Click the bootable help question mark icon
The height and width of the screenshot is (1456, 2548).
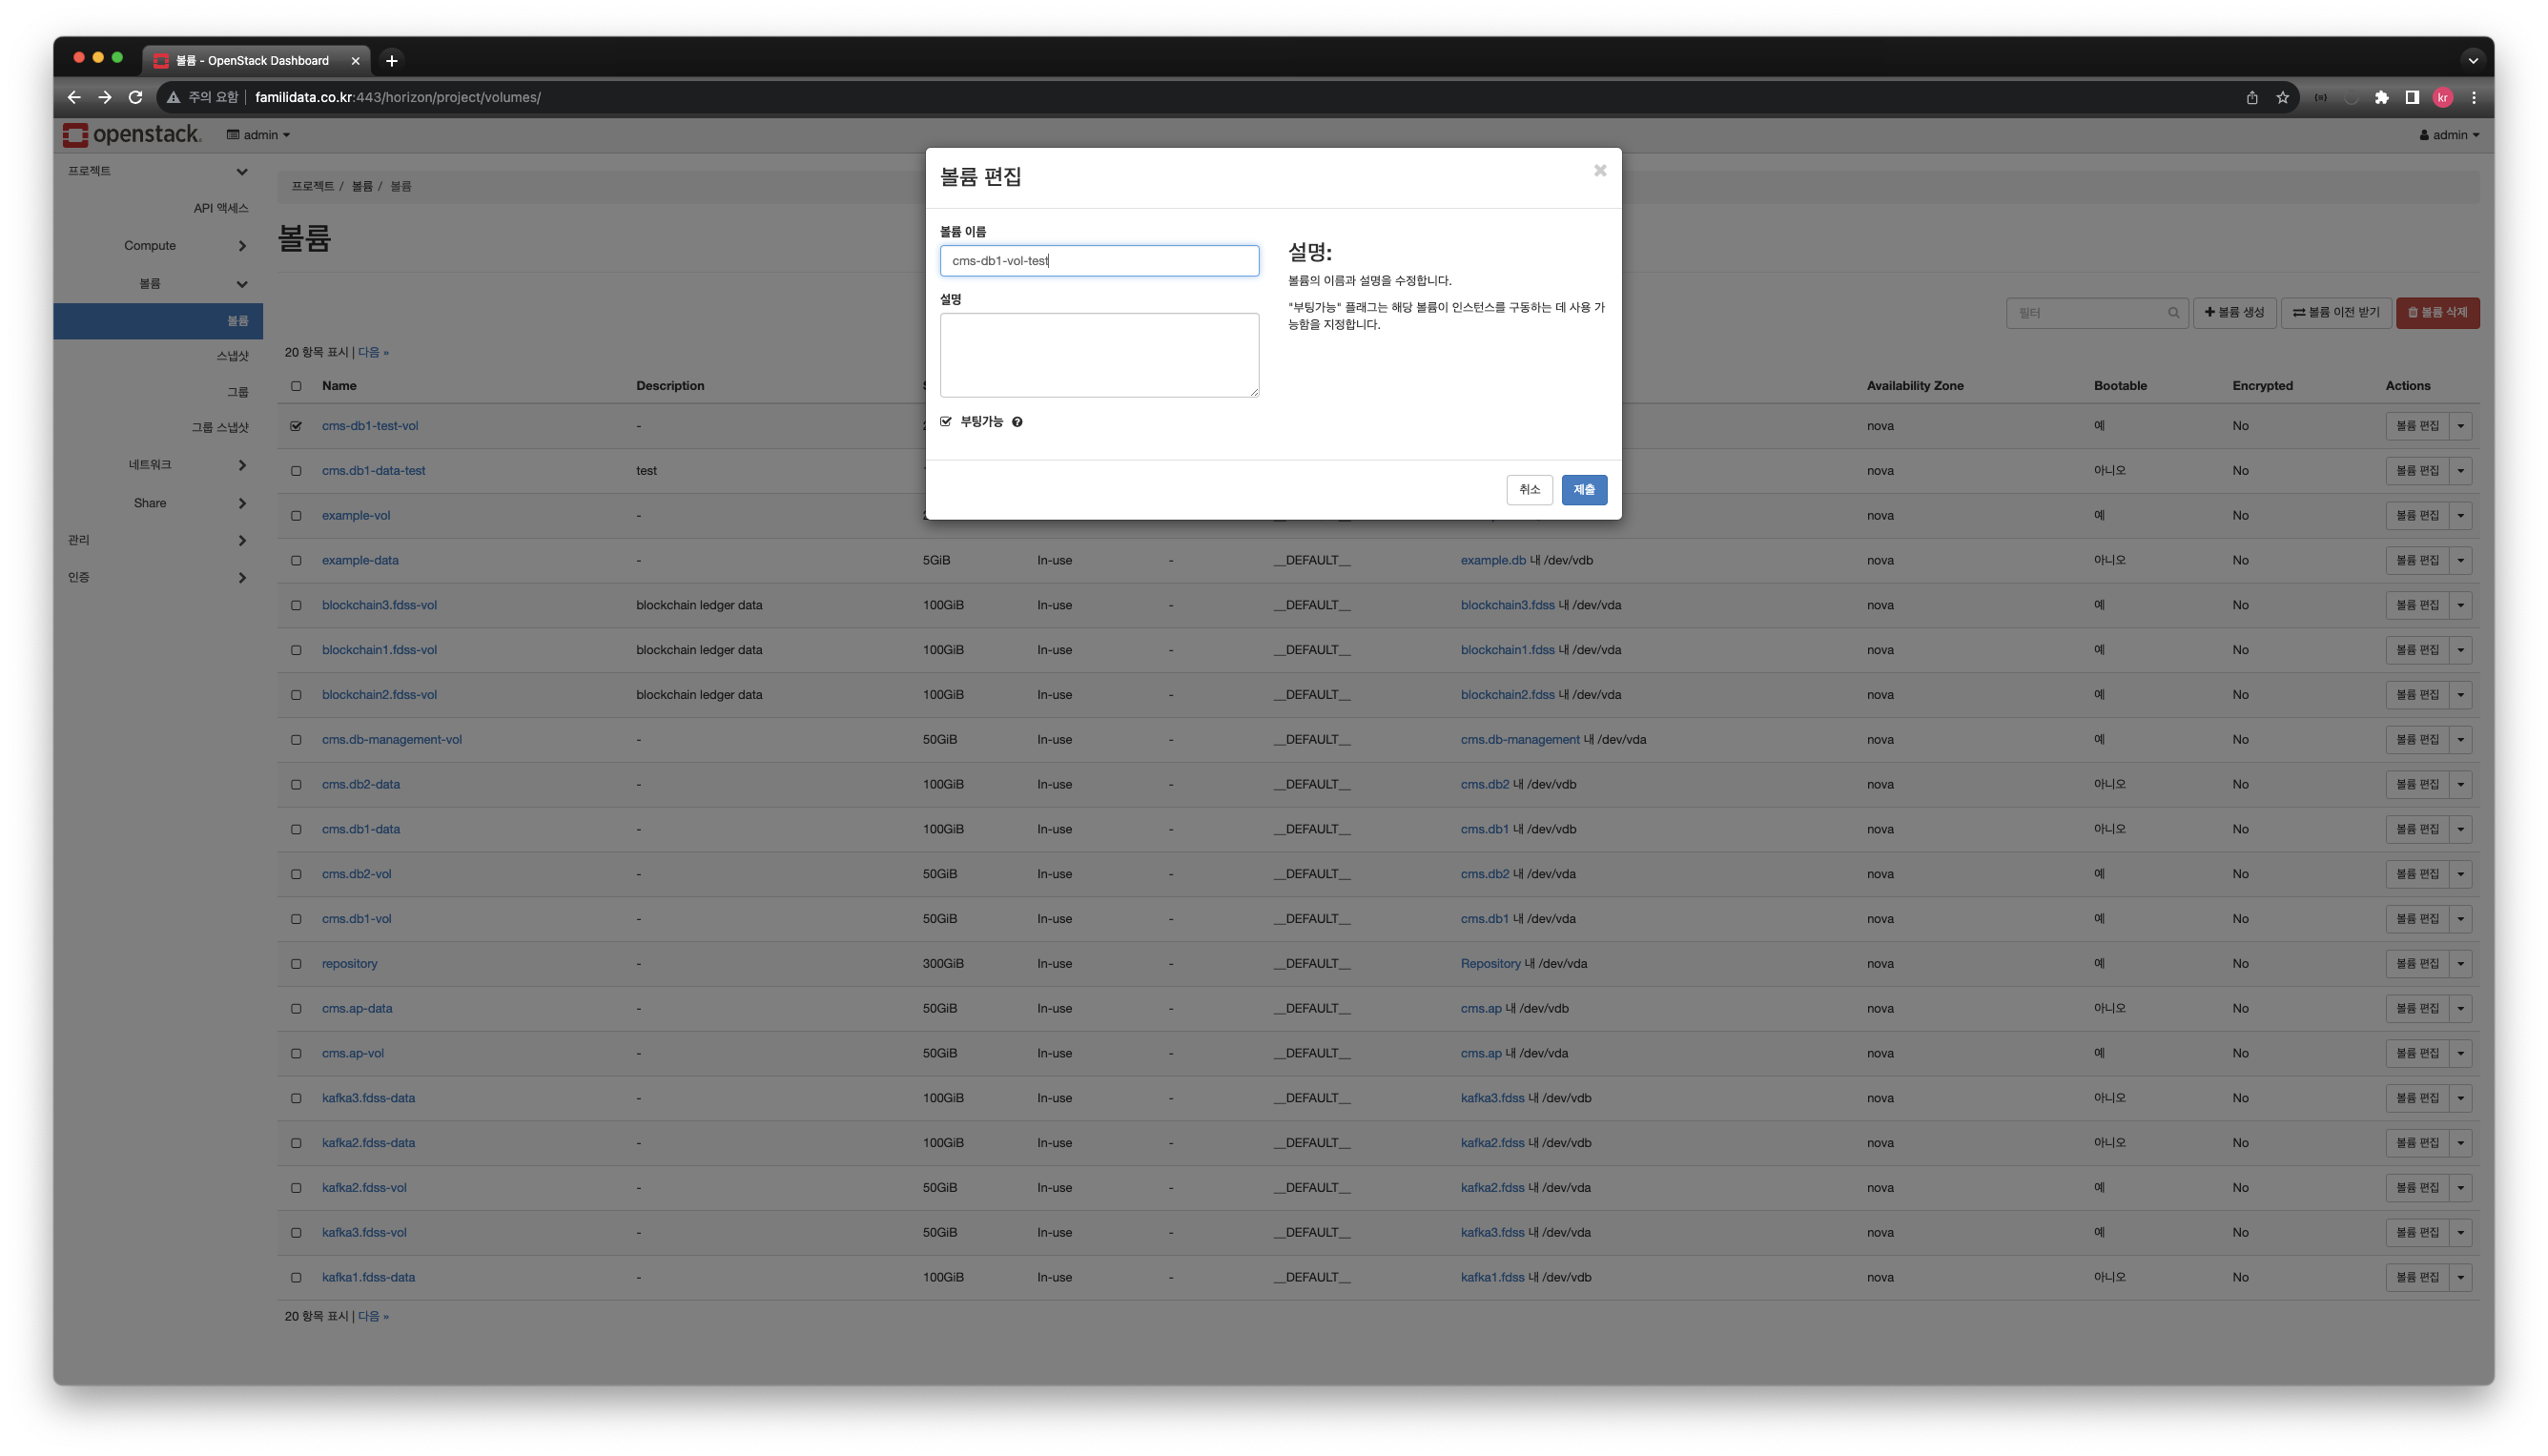tap(1017, 422)
